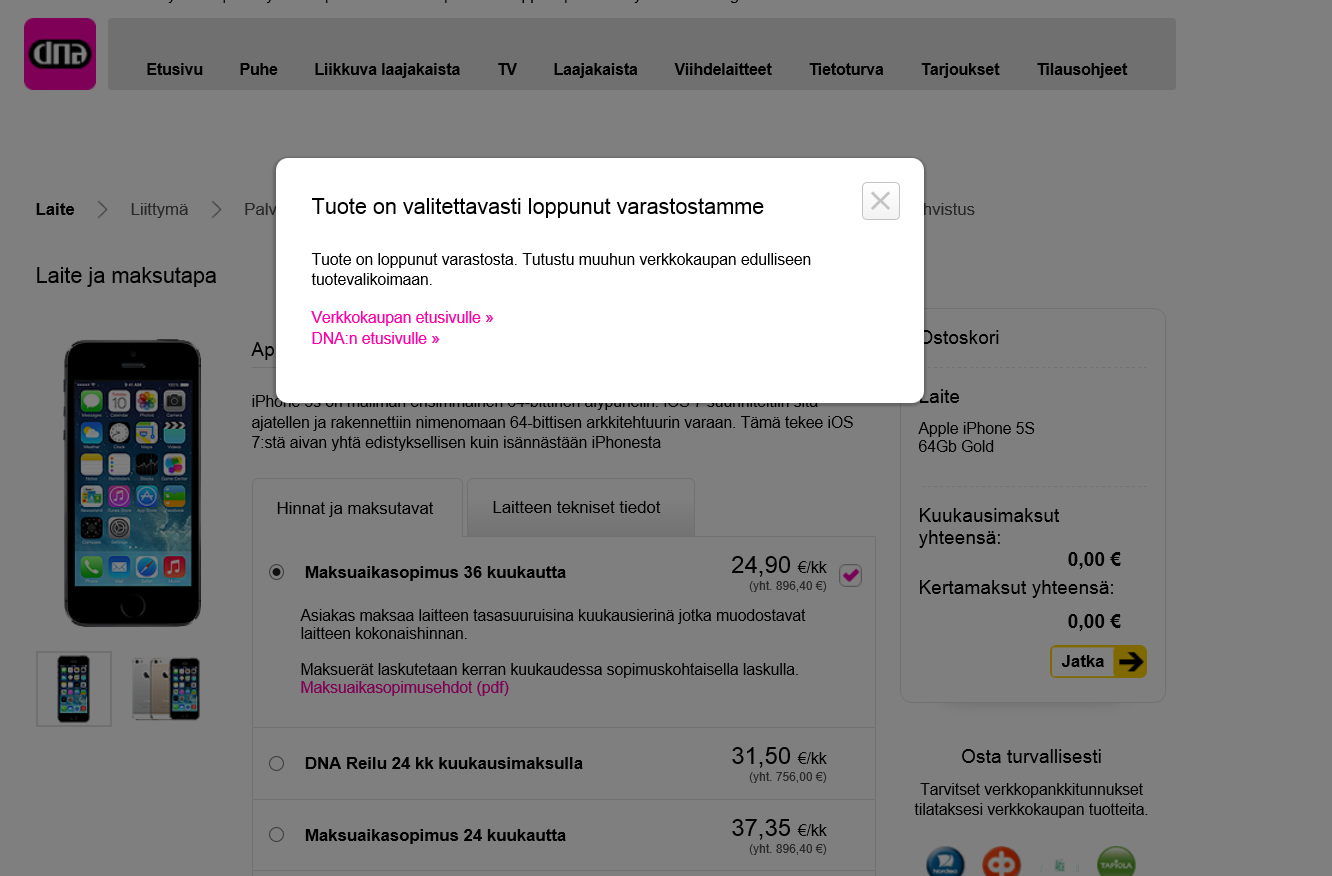Screen dimensions: 1332x876
Task: Go to Etusivu in the navigation
Action: 174,69
